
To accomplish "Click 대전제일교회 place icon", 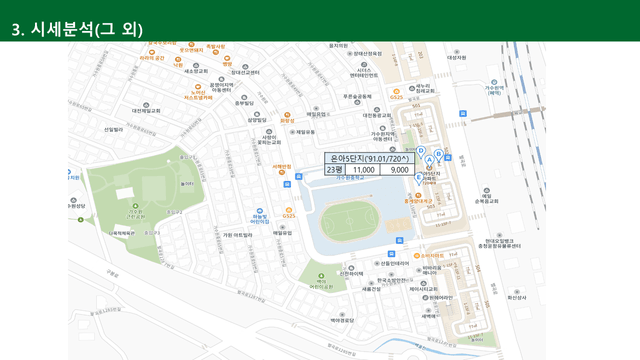I will click(x=146, y=105).
